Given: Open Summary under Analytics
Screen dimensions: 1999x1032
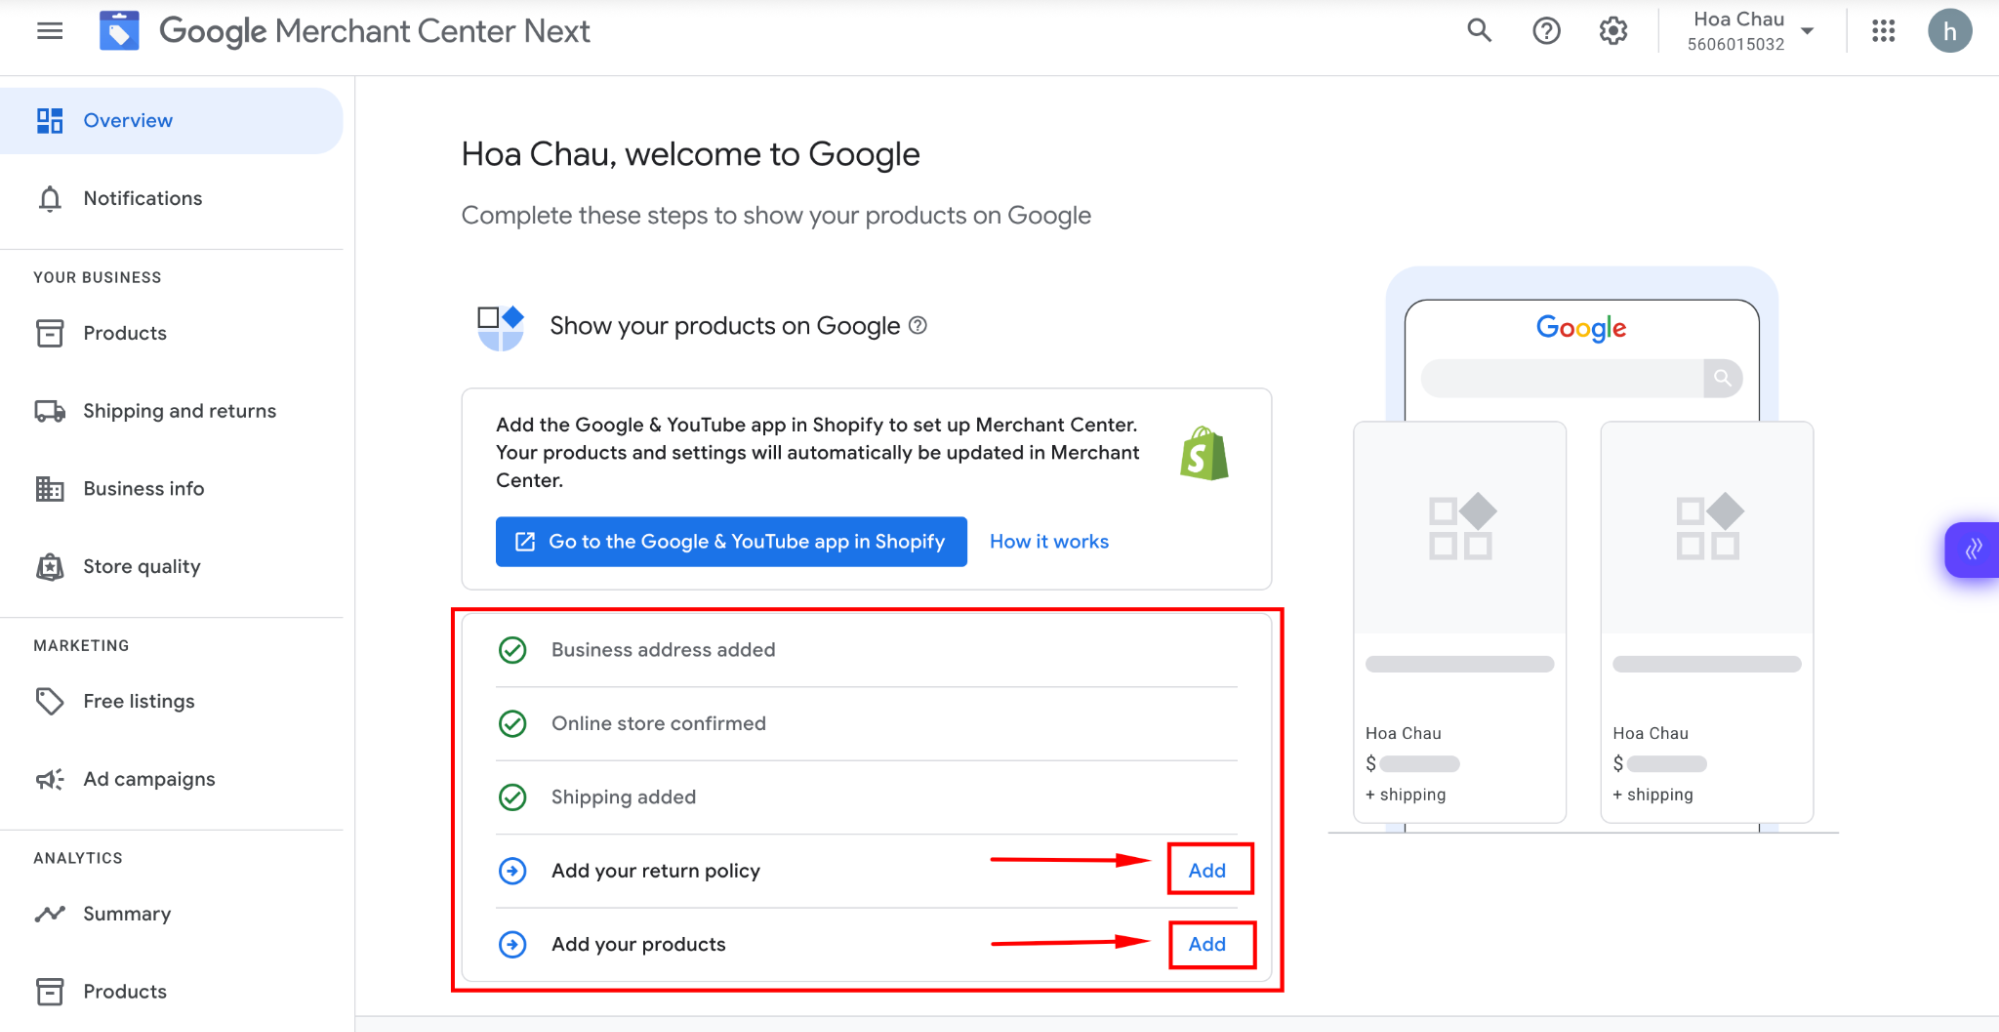Looking at the screenshot, I should click(x=171, y=914).
